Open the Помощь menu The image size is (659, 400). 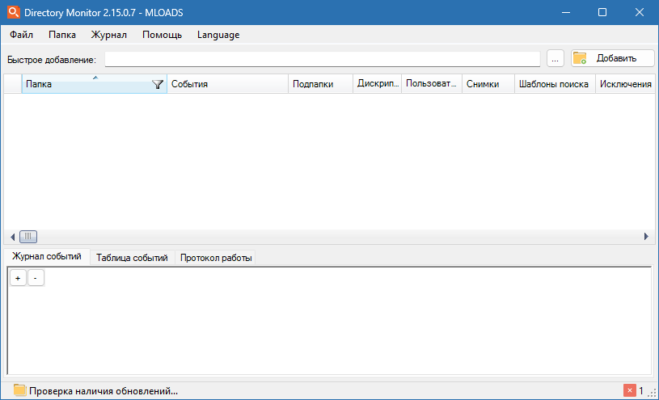[162, 35]
